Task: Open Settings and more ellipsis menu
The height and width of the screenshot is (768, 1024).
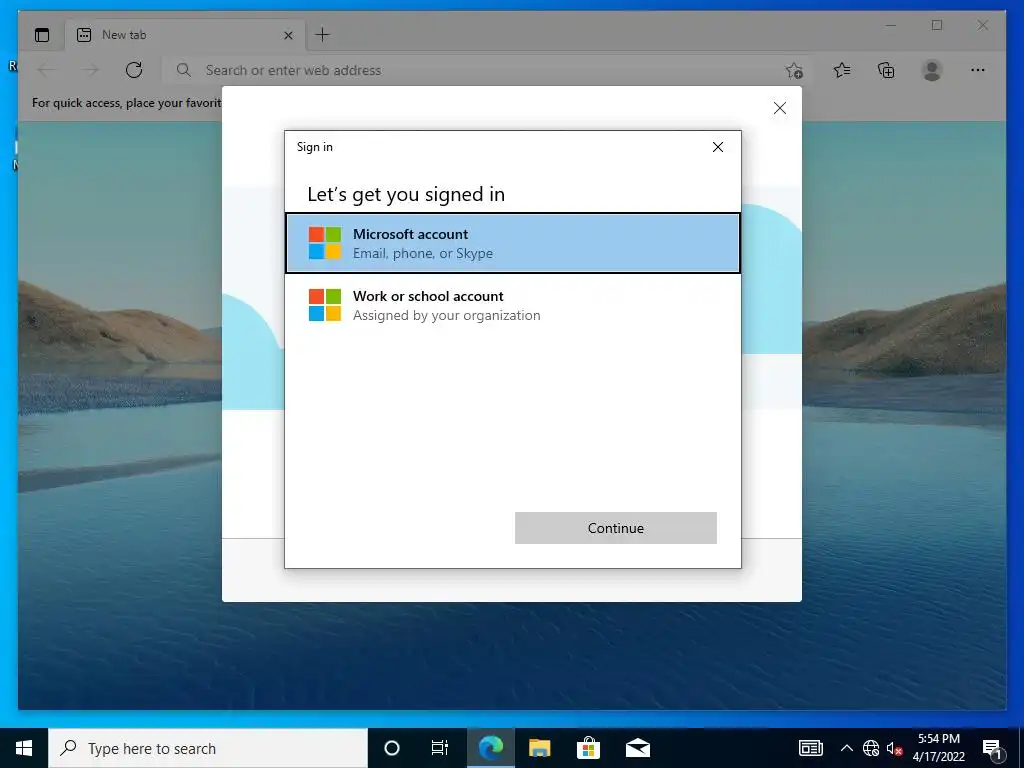Action: pyautogui.click(x=978, y=70)
